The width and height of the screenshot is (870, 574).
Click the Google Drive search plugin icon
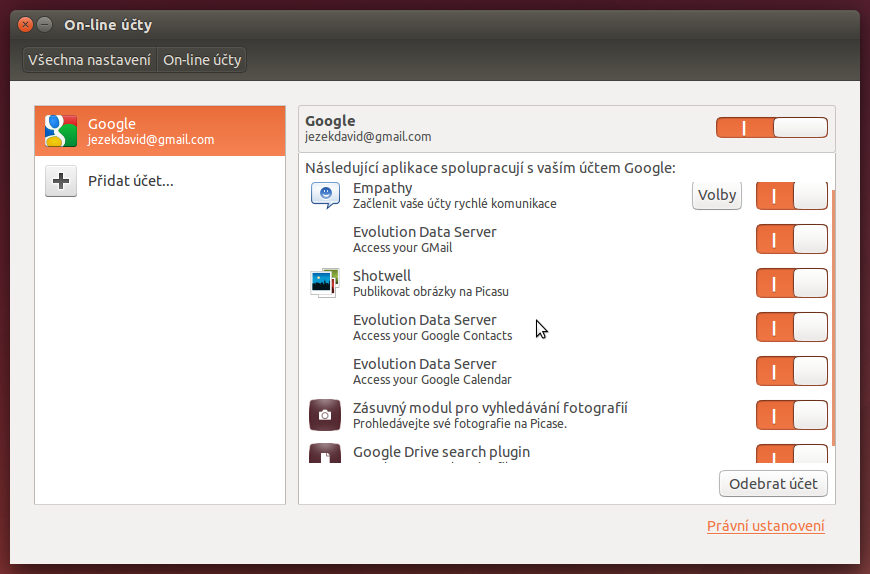click(x=325, y=454)
